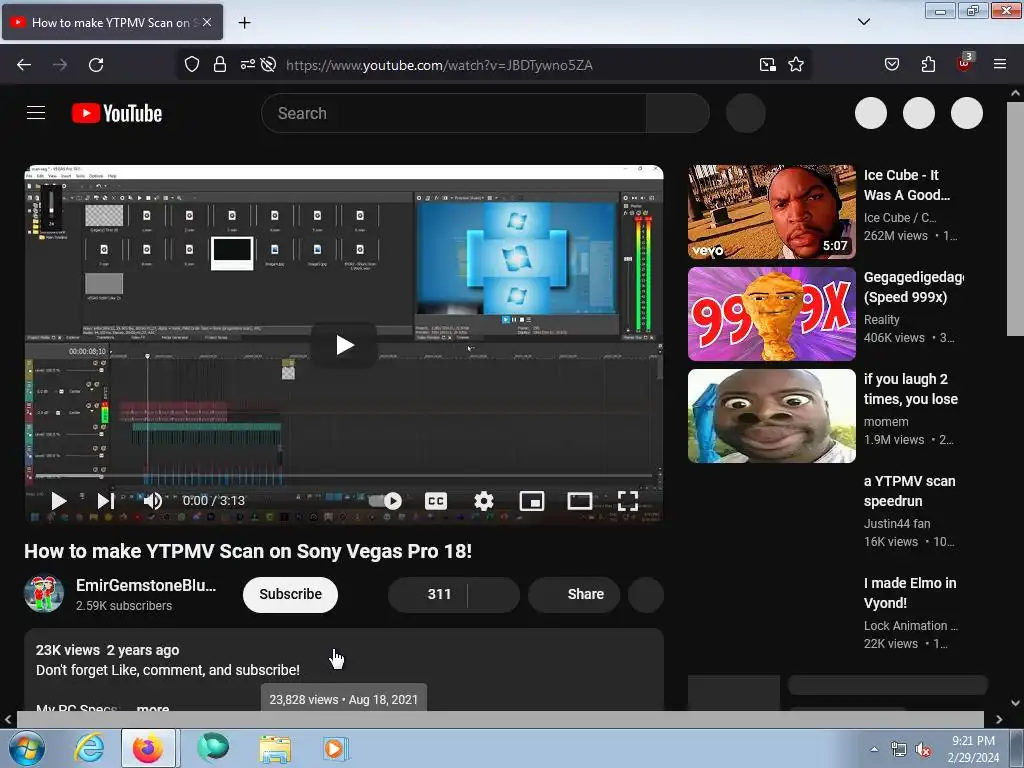Expand the list all tabs chevron
The width and height of the screenshot is (1024, 768).
click(x=863, y=22)
